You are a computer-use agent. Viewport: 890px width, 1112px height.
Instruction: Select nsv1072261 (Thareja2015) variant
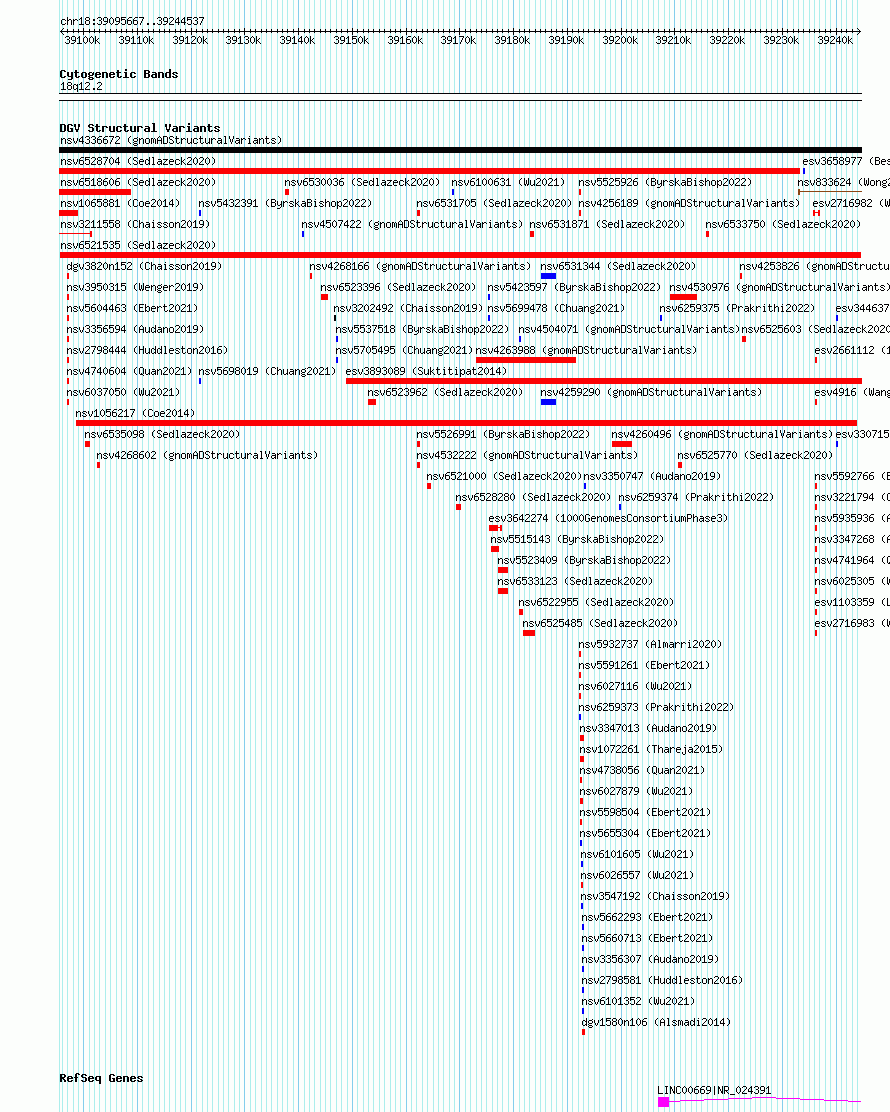coord(652,750)
